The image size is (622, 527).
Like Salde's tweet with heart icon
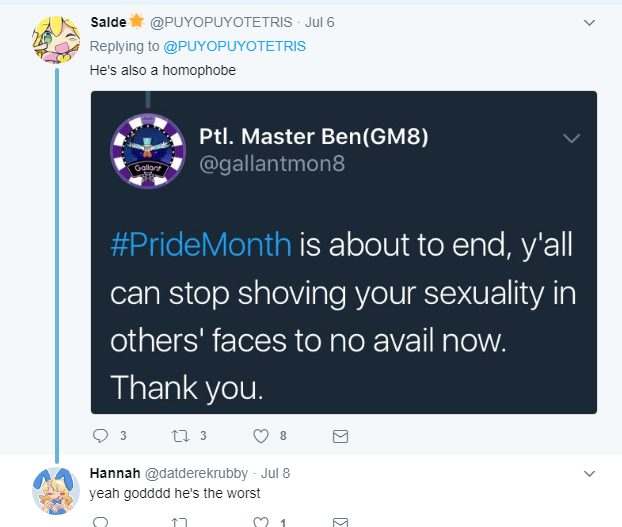(x=261, y=436)
